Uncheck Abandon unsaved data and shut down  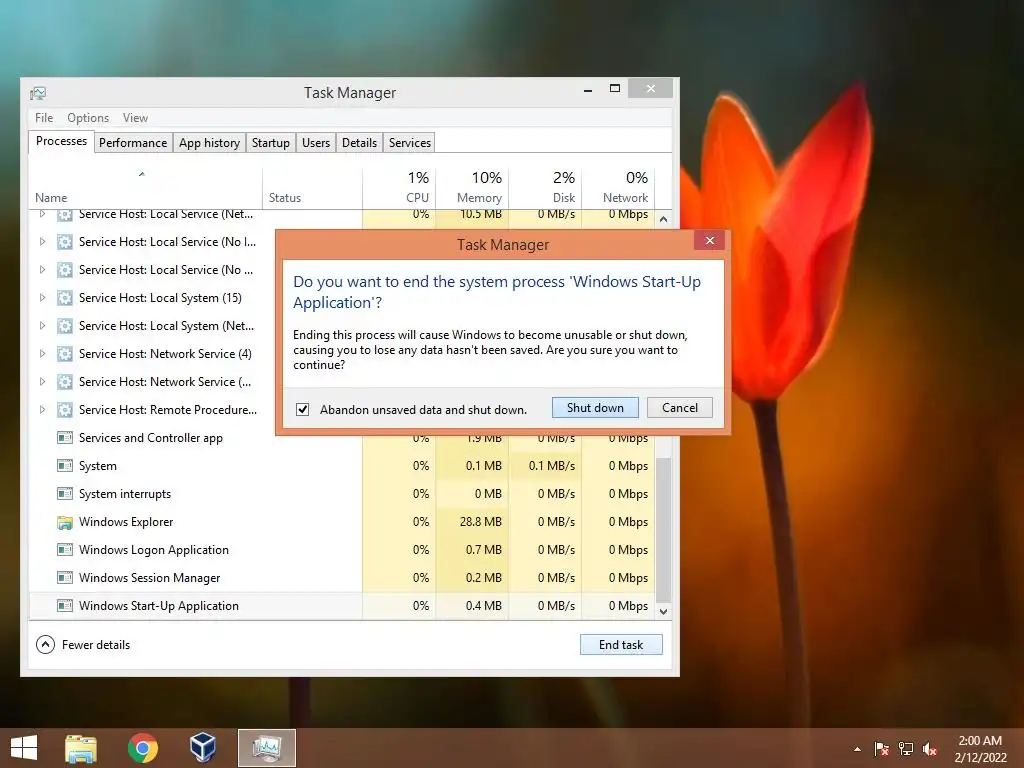point(302,409)
